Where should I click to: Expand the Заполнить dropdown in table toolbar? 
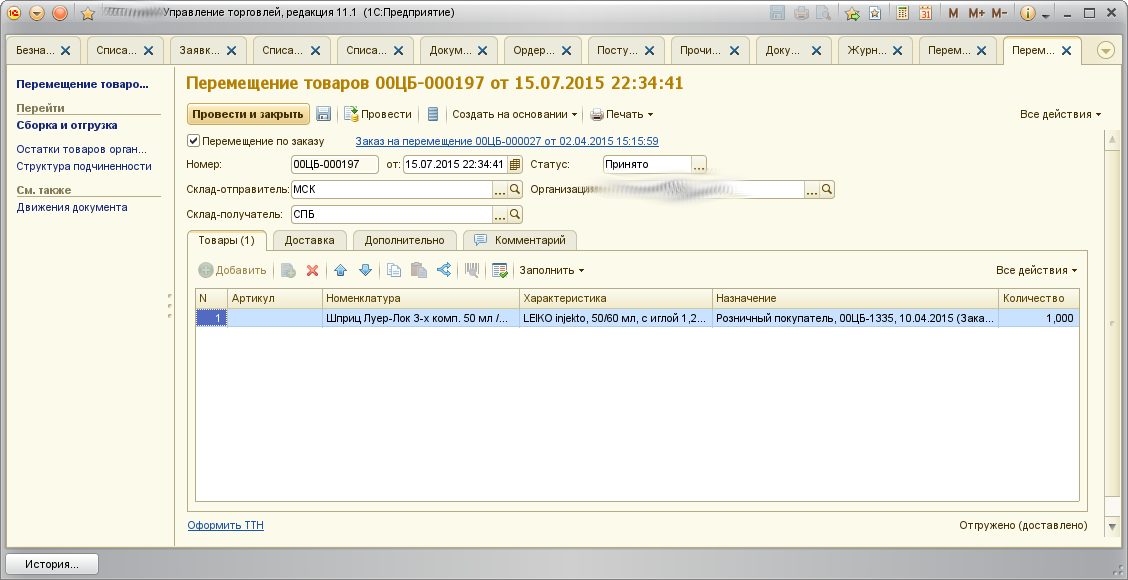(x=551, y=270)
